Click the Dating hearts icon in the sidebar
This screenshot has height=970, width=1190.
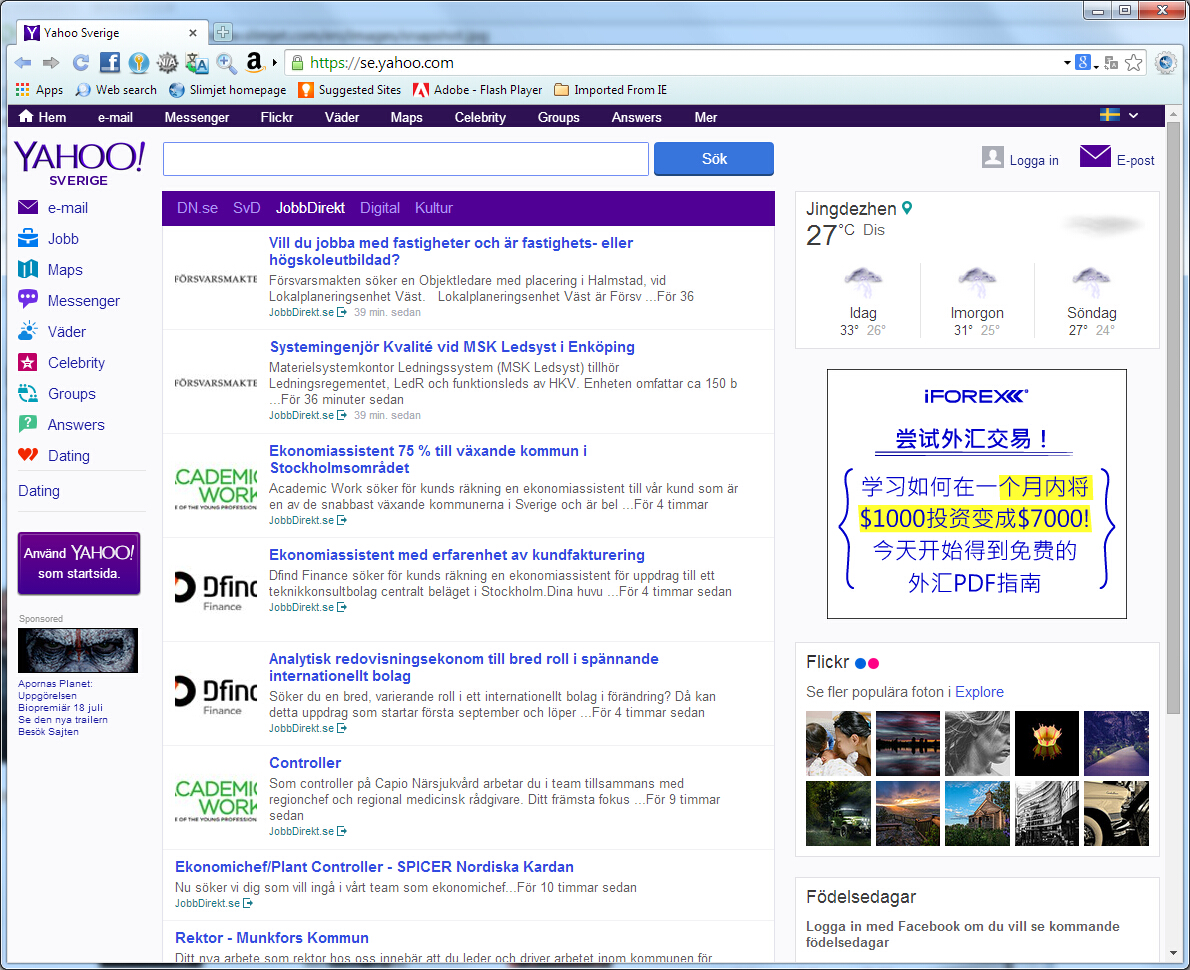pos(28,455)
